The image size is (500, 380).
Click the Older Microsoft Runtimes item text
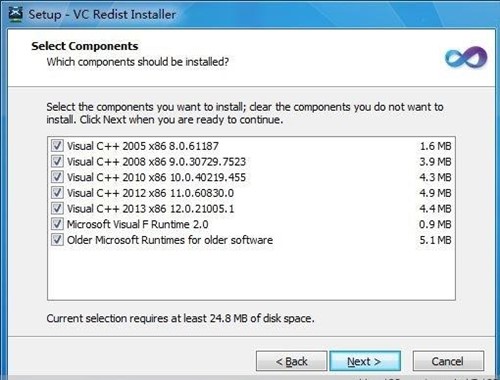[x=170, y=240]
